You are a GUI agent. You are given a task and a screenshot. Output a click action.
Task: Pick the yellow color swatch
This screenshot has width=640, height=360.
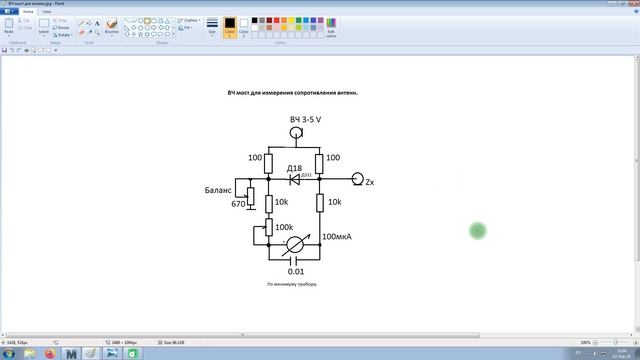(291, 20)
